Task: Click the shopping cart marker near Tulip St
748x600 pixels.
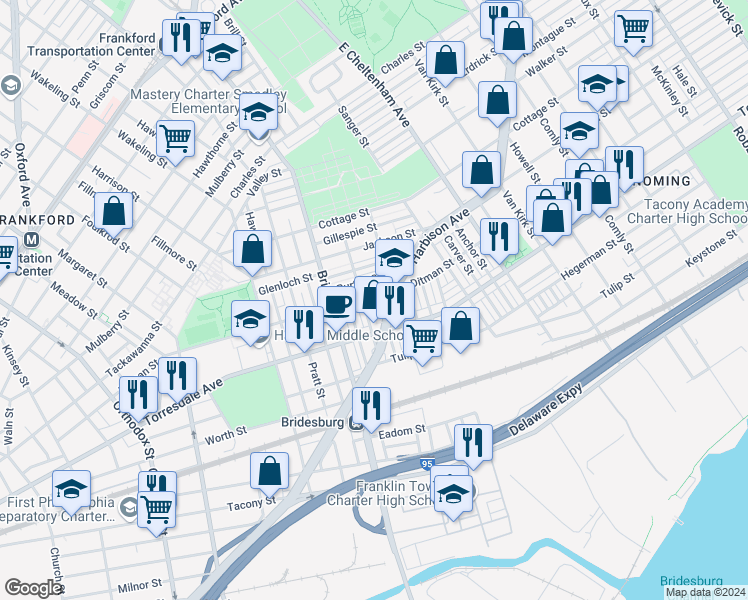Action: pyautogui.click(x=422, y=342)
